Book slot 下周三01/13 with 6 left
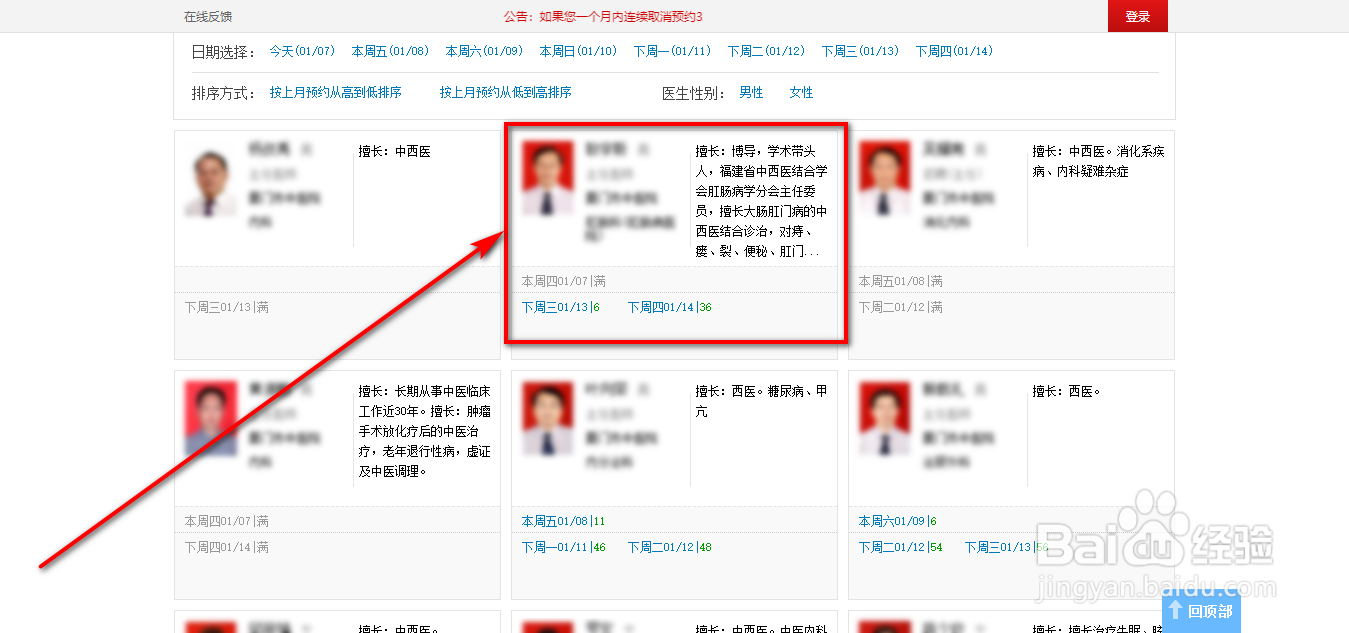Image resolution: width=1349 pixels, height=633 pixels. coord(561,307)
